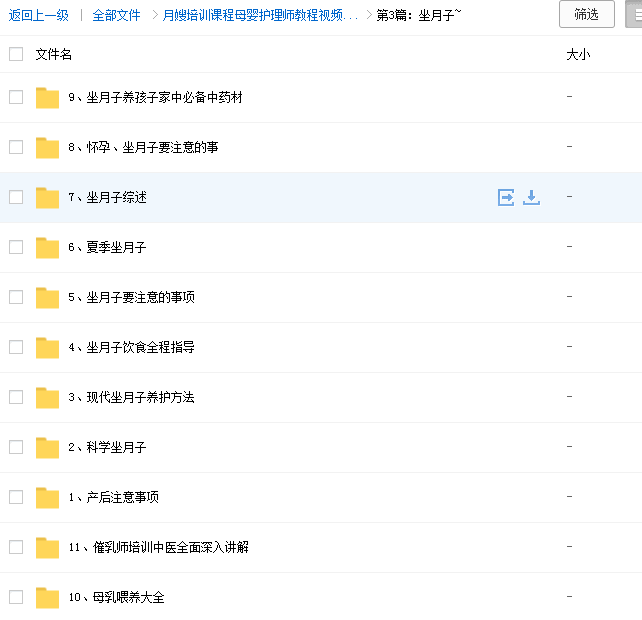
Task: Check the box for 4、坐月子饮食全程指导
Action: pyautogui.click(x=16, y=347)
